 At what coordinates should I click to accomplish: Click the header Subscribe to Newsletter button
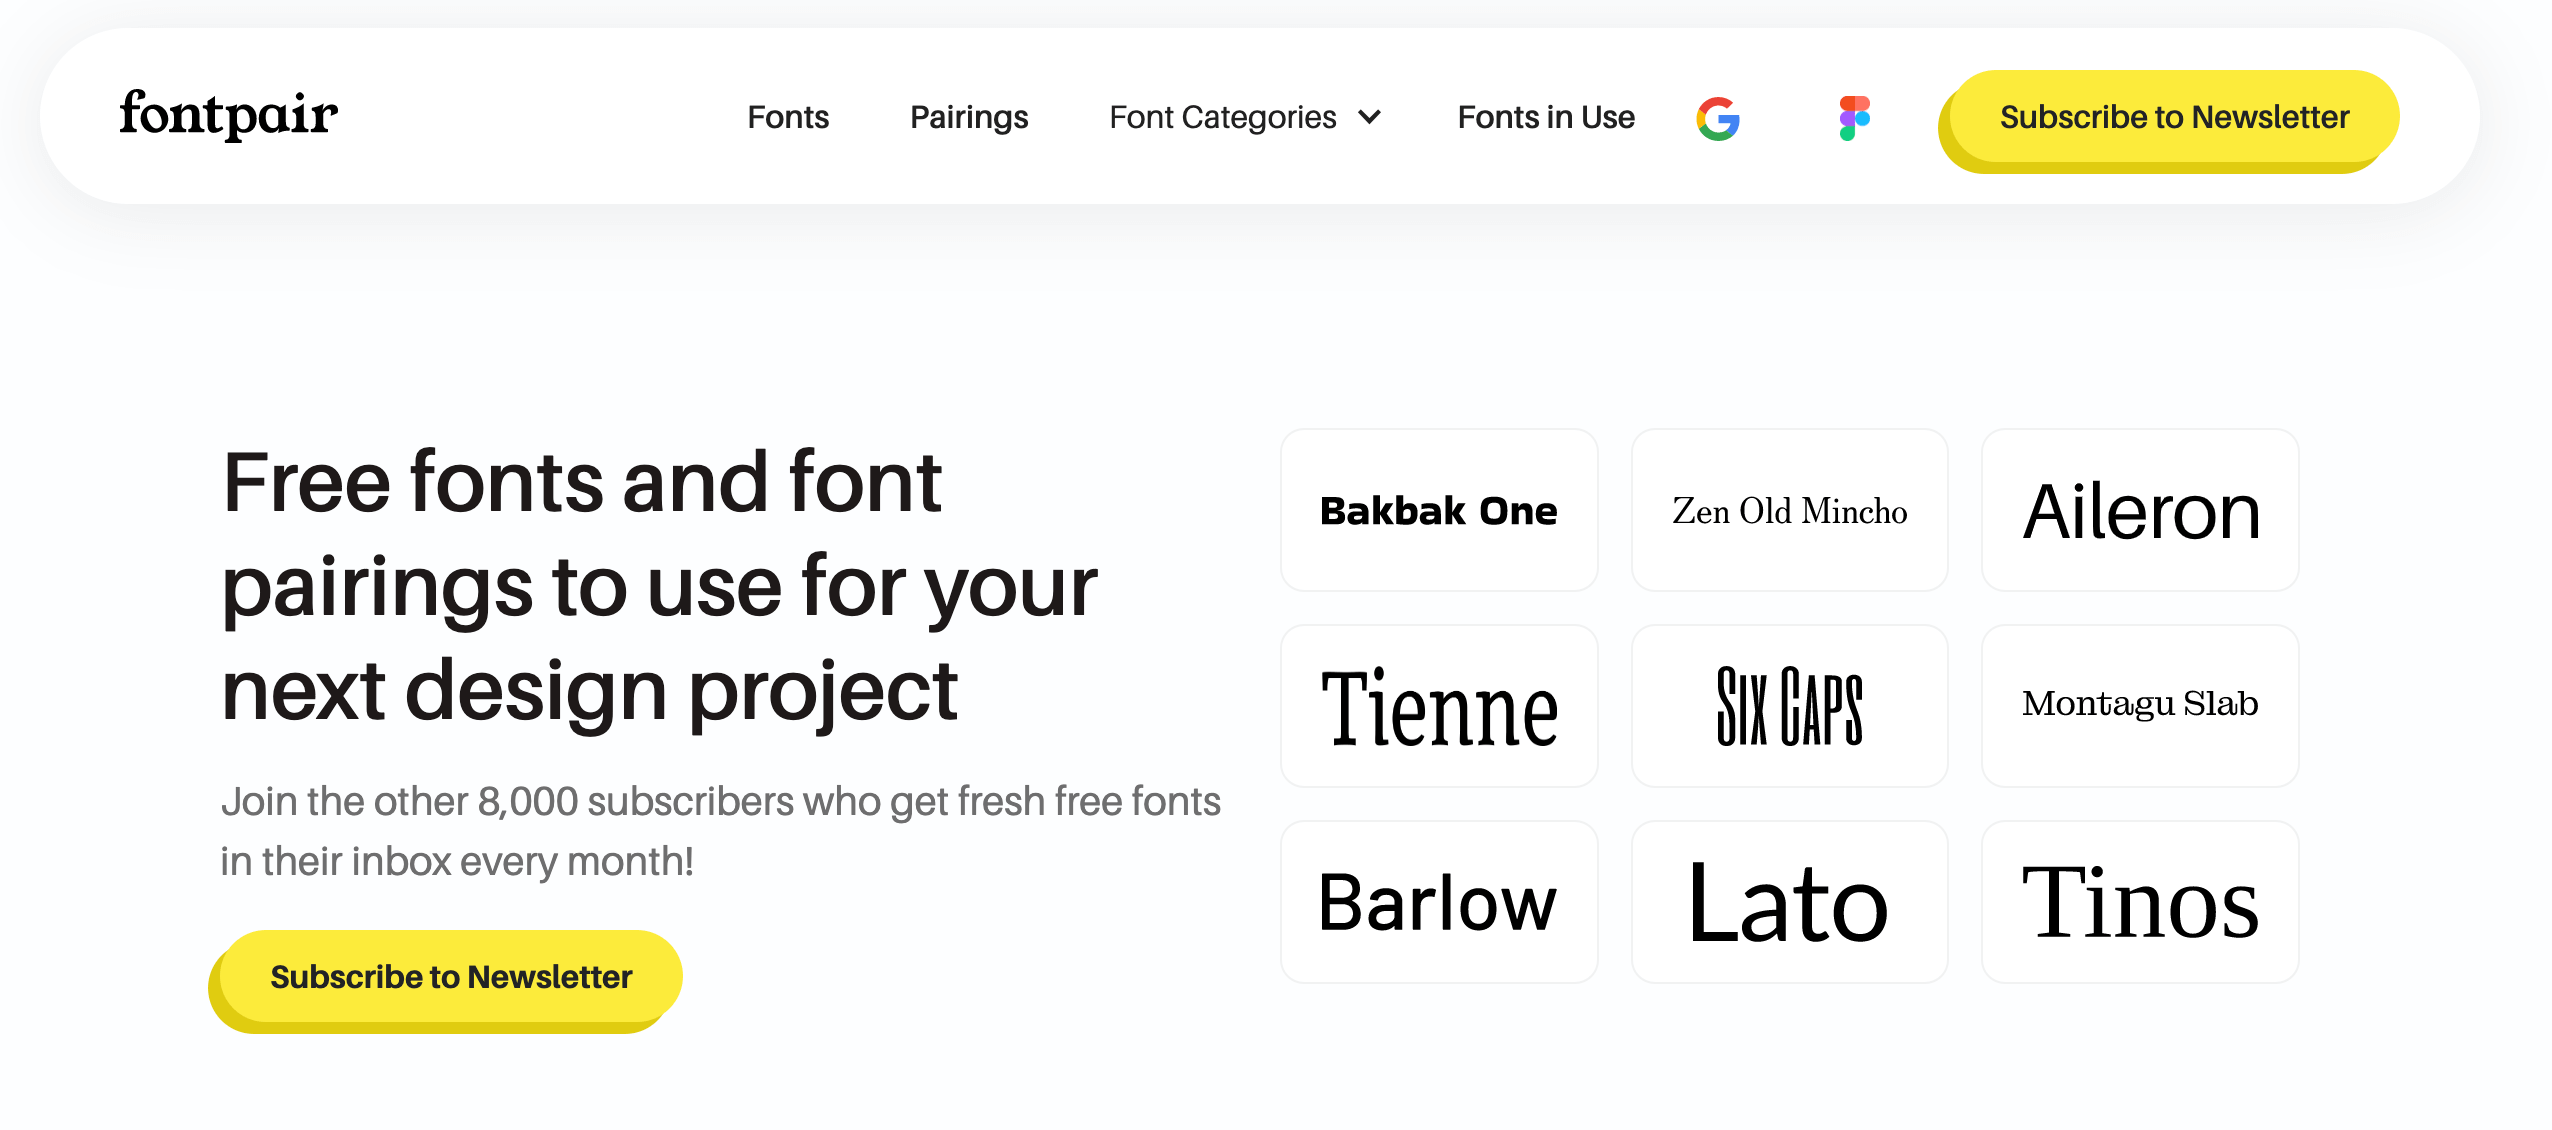[x=2173, y=117]
